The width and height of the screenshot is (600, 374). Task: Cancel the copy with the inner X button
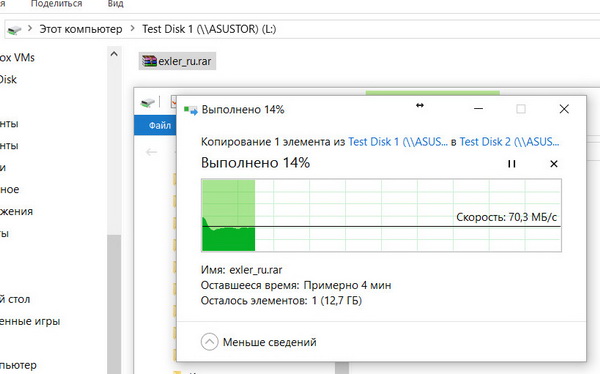pos(554,164)
